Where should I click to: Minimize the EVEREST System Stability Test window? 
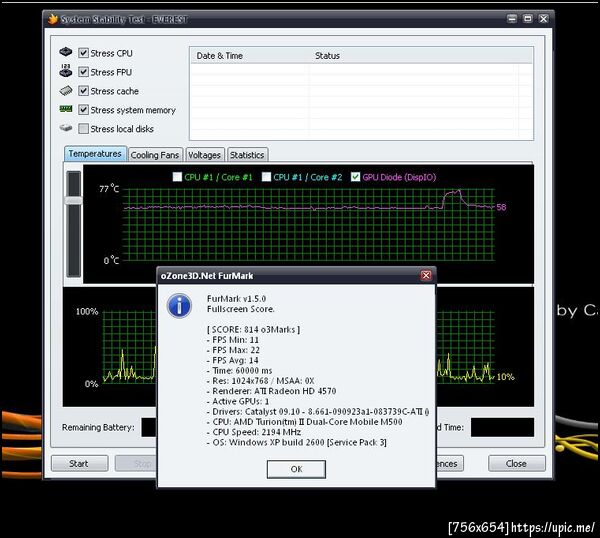(x=512, y=18)
